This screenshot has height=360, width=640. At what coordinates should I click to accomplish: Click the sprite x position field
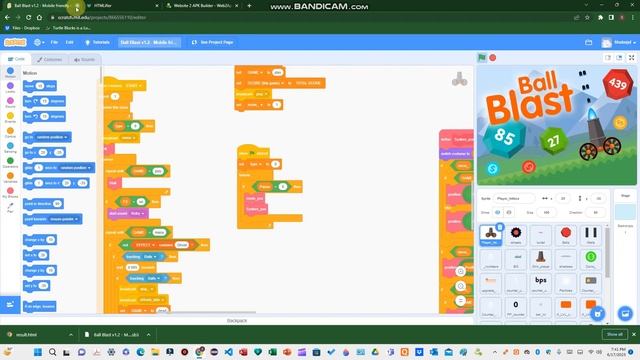pos(562,198)
